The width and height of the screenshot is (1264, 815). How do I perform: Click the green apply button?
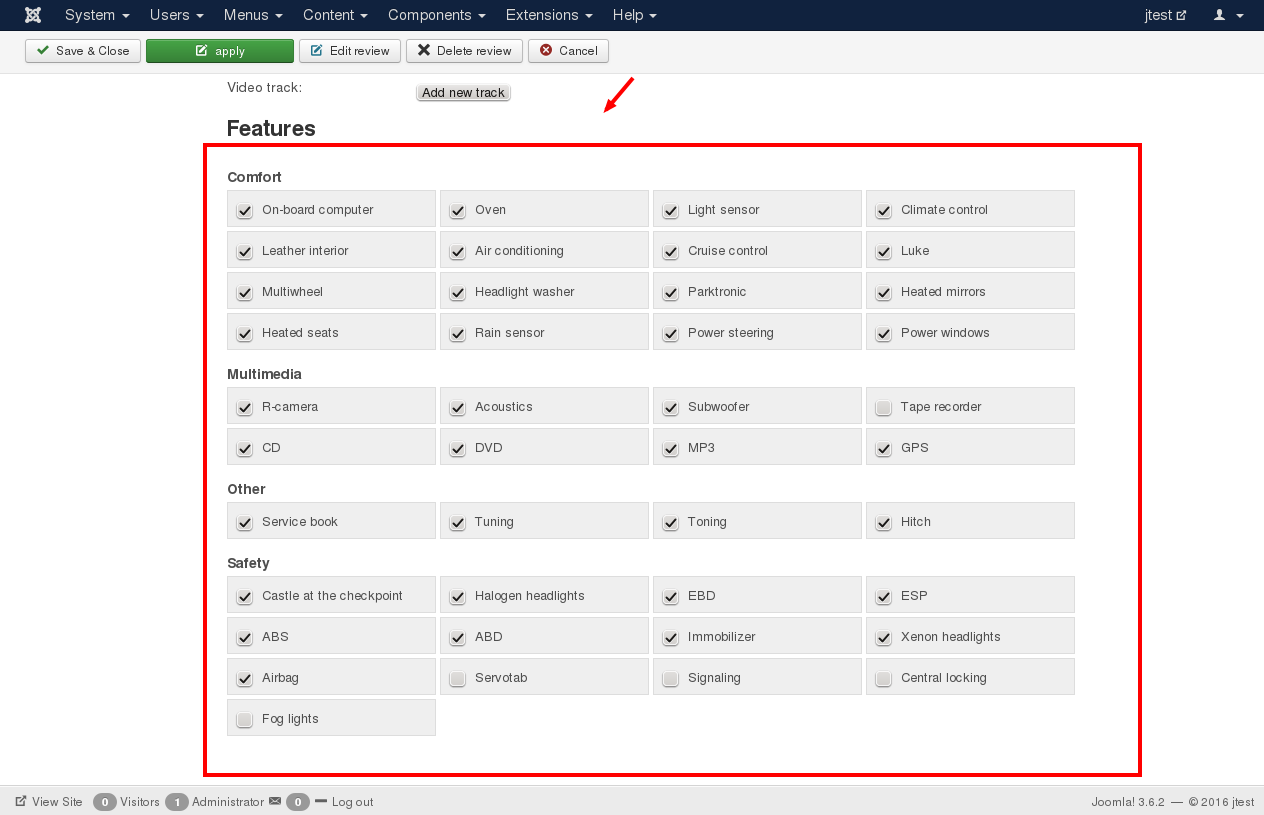(x=220, y=51)
